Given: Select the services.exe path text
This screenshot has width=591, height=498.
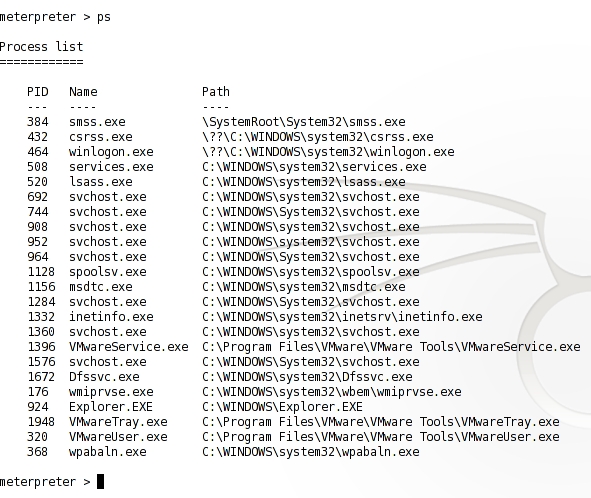Looking at the screenshot, I should 314,167.
